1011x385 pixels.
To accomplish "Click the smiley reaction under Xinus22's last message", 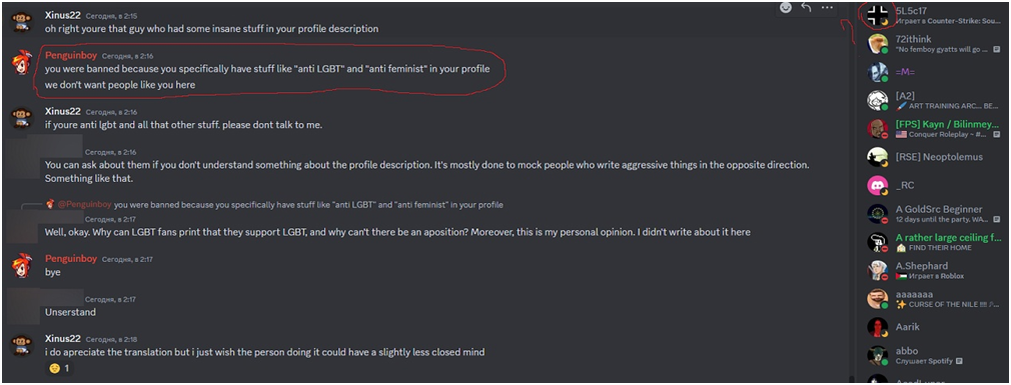I will click(x=59, y=369).
